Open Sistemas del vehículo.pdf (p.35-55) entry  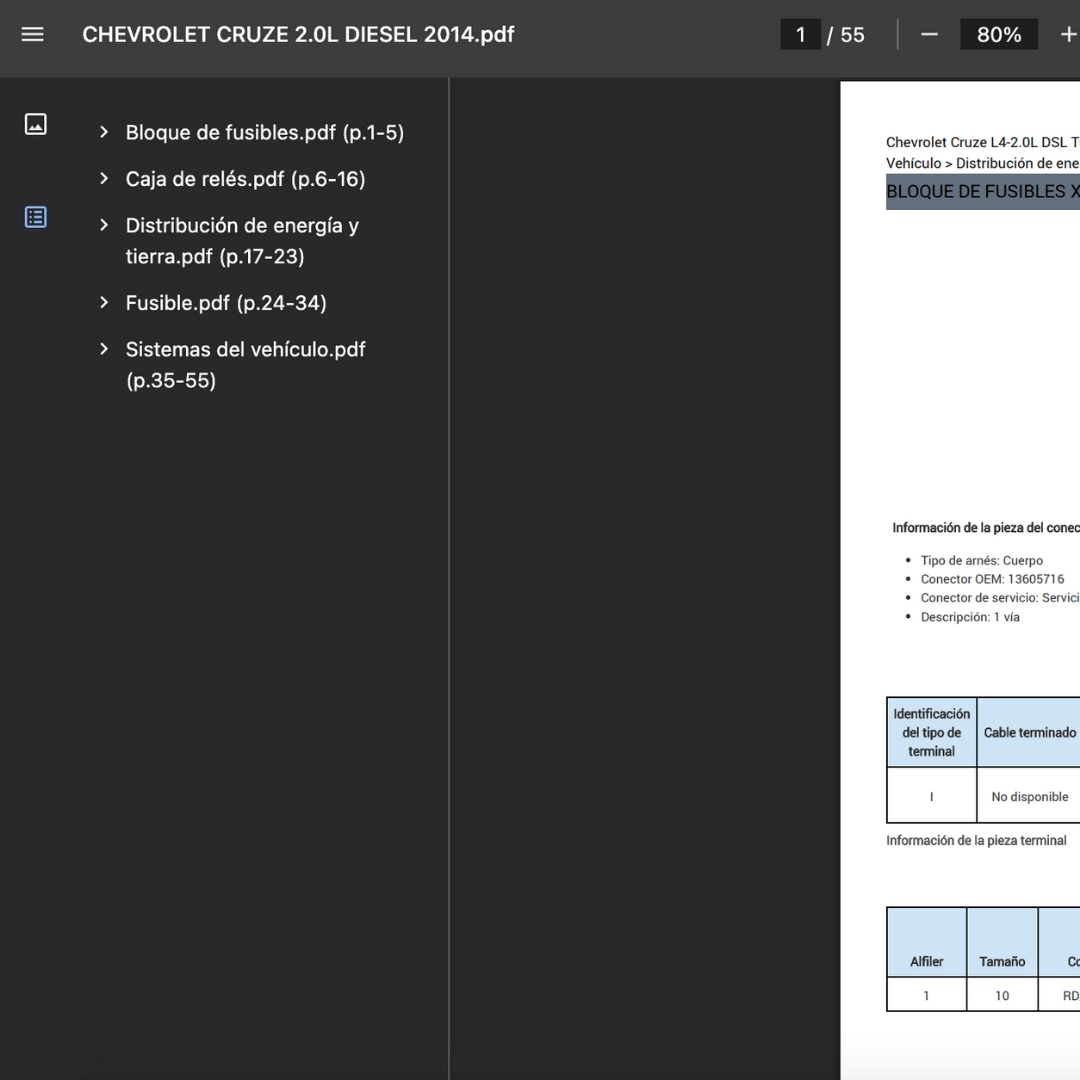(245, 365)
